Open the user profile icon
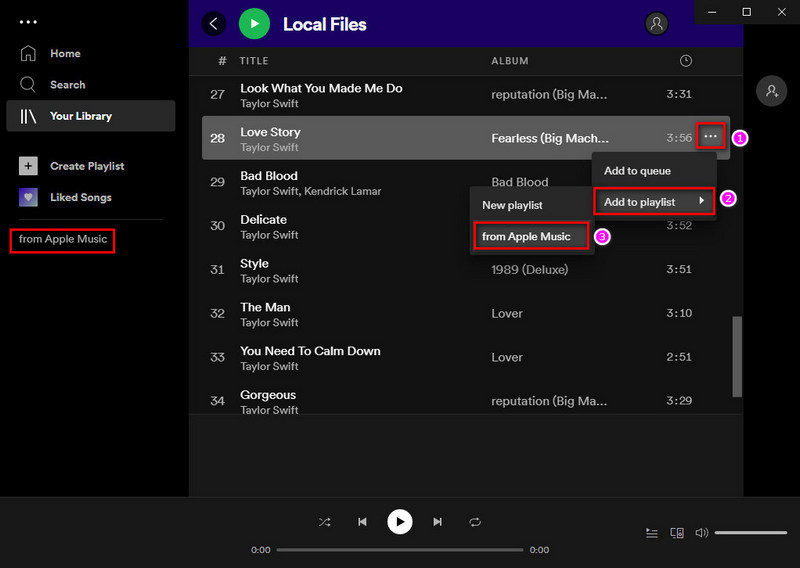 click(x=657, y=23)
